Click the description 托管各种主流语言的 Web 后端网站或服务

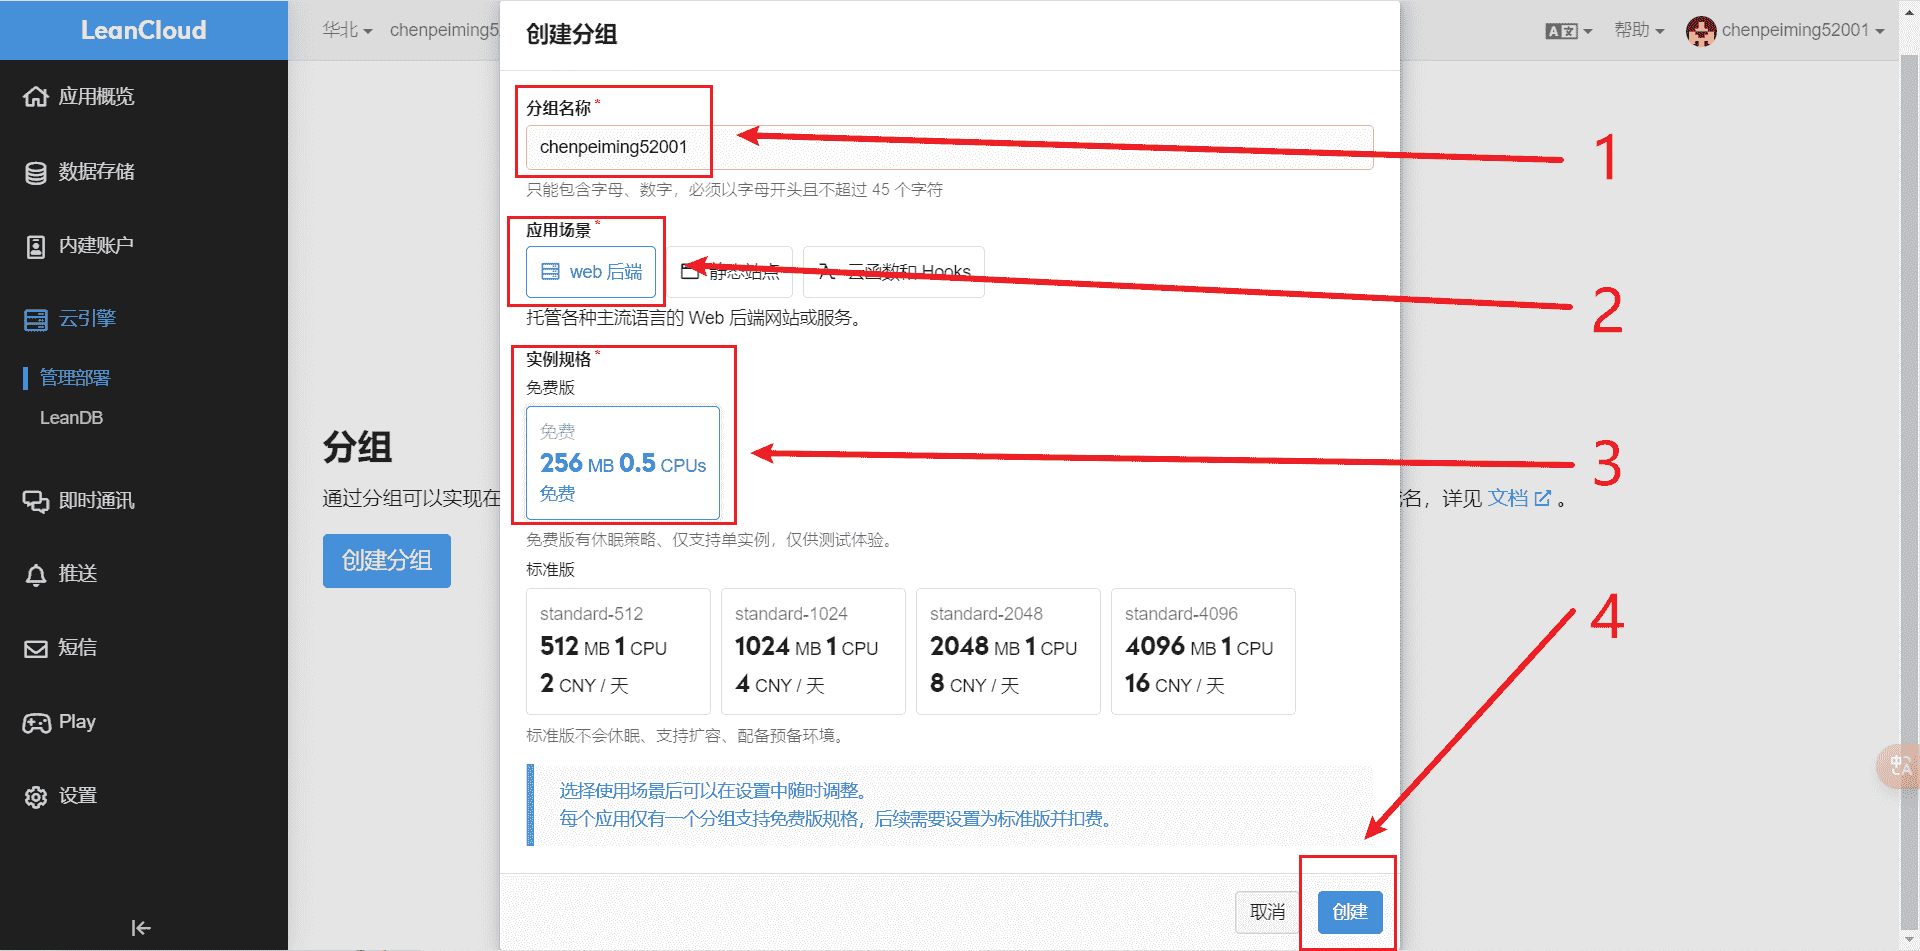(x=694, y=318)
